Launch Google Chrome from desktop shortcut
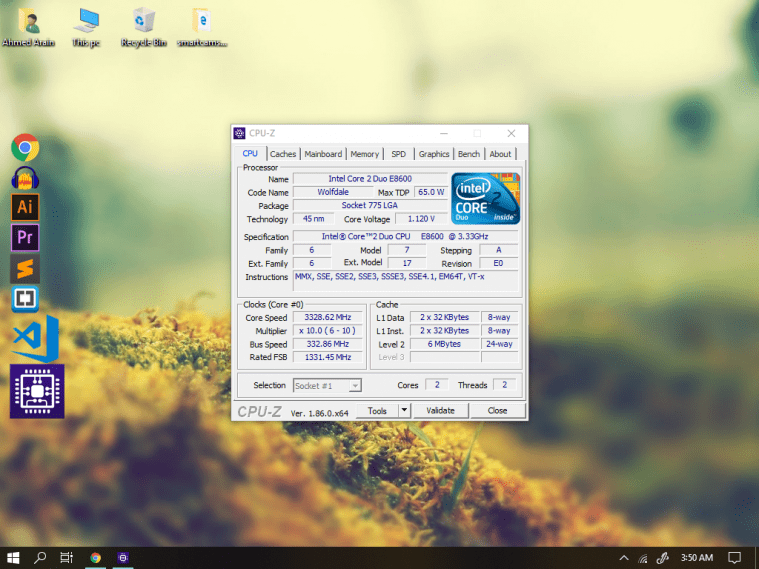This screenshot has width=759, height=569. 25,147
